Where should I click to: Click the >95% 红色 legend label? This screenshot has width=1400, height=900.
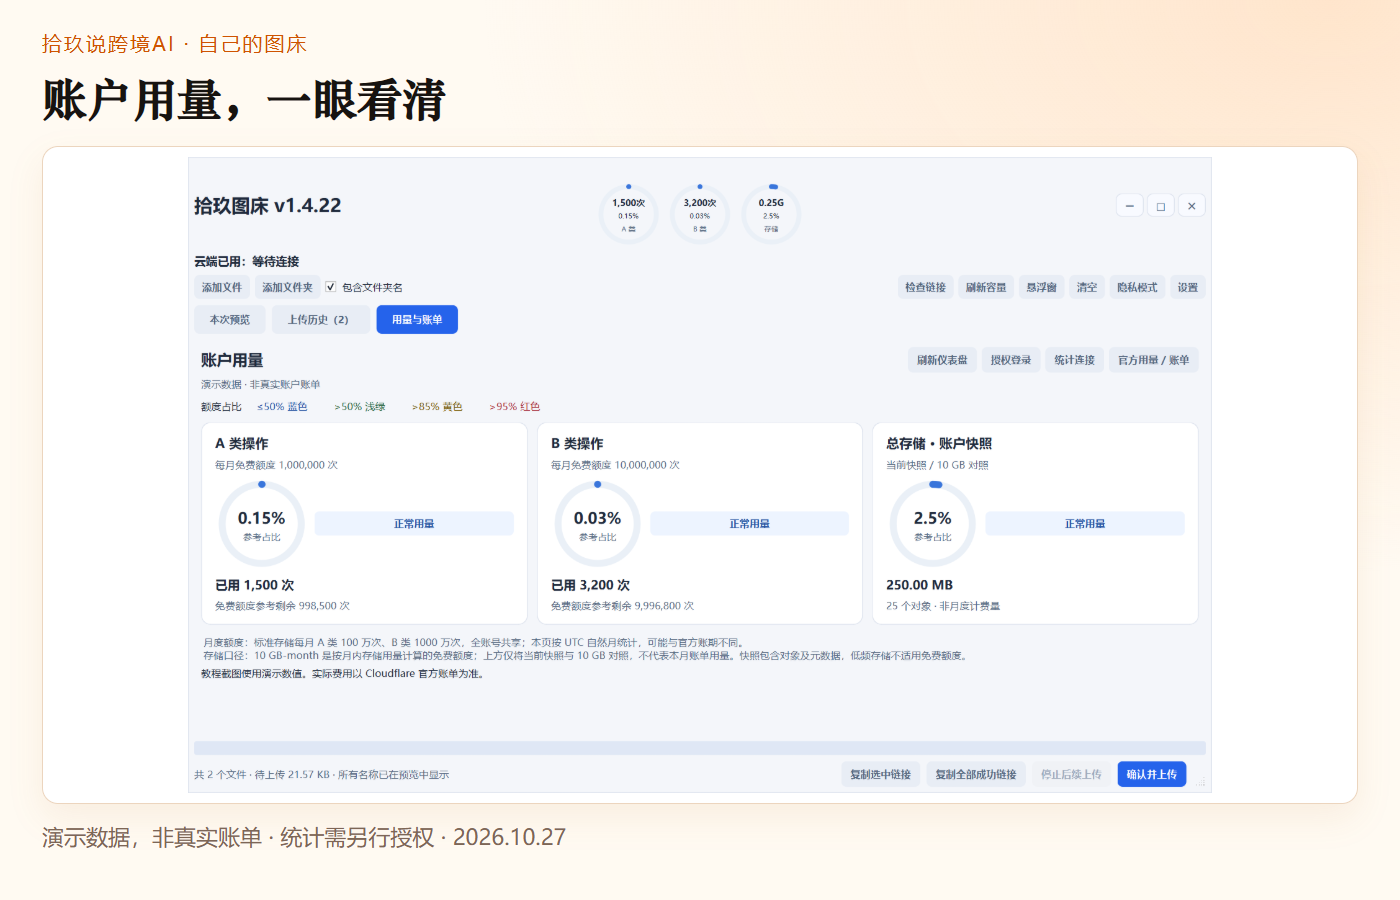coord(515,407)
